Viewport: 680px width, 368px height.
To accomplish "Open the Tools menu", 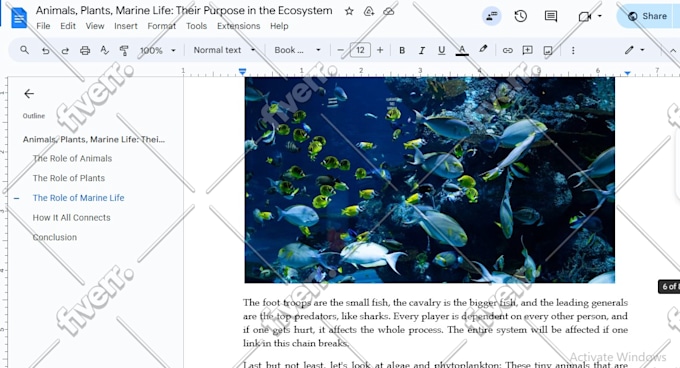I will point(196,26).
